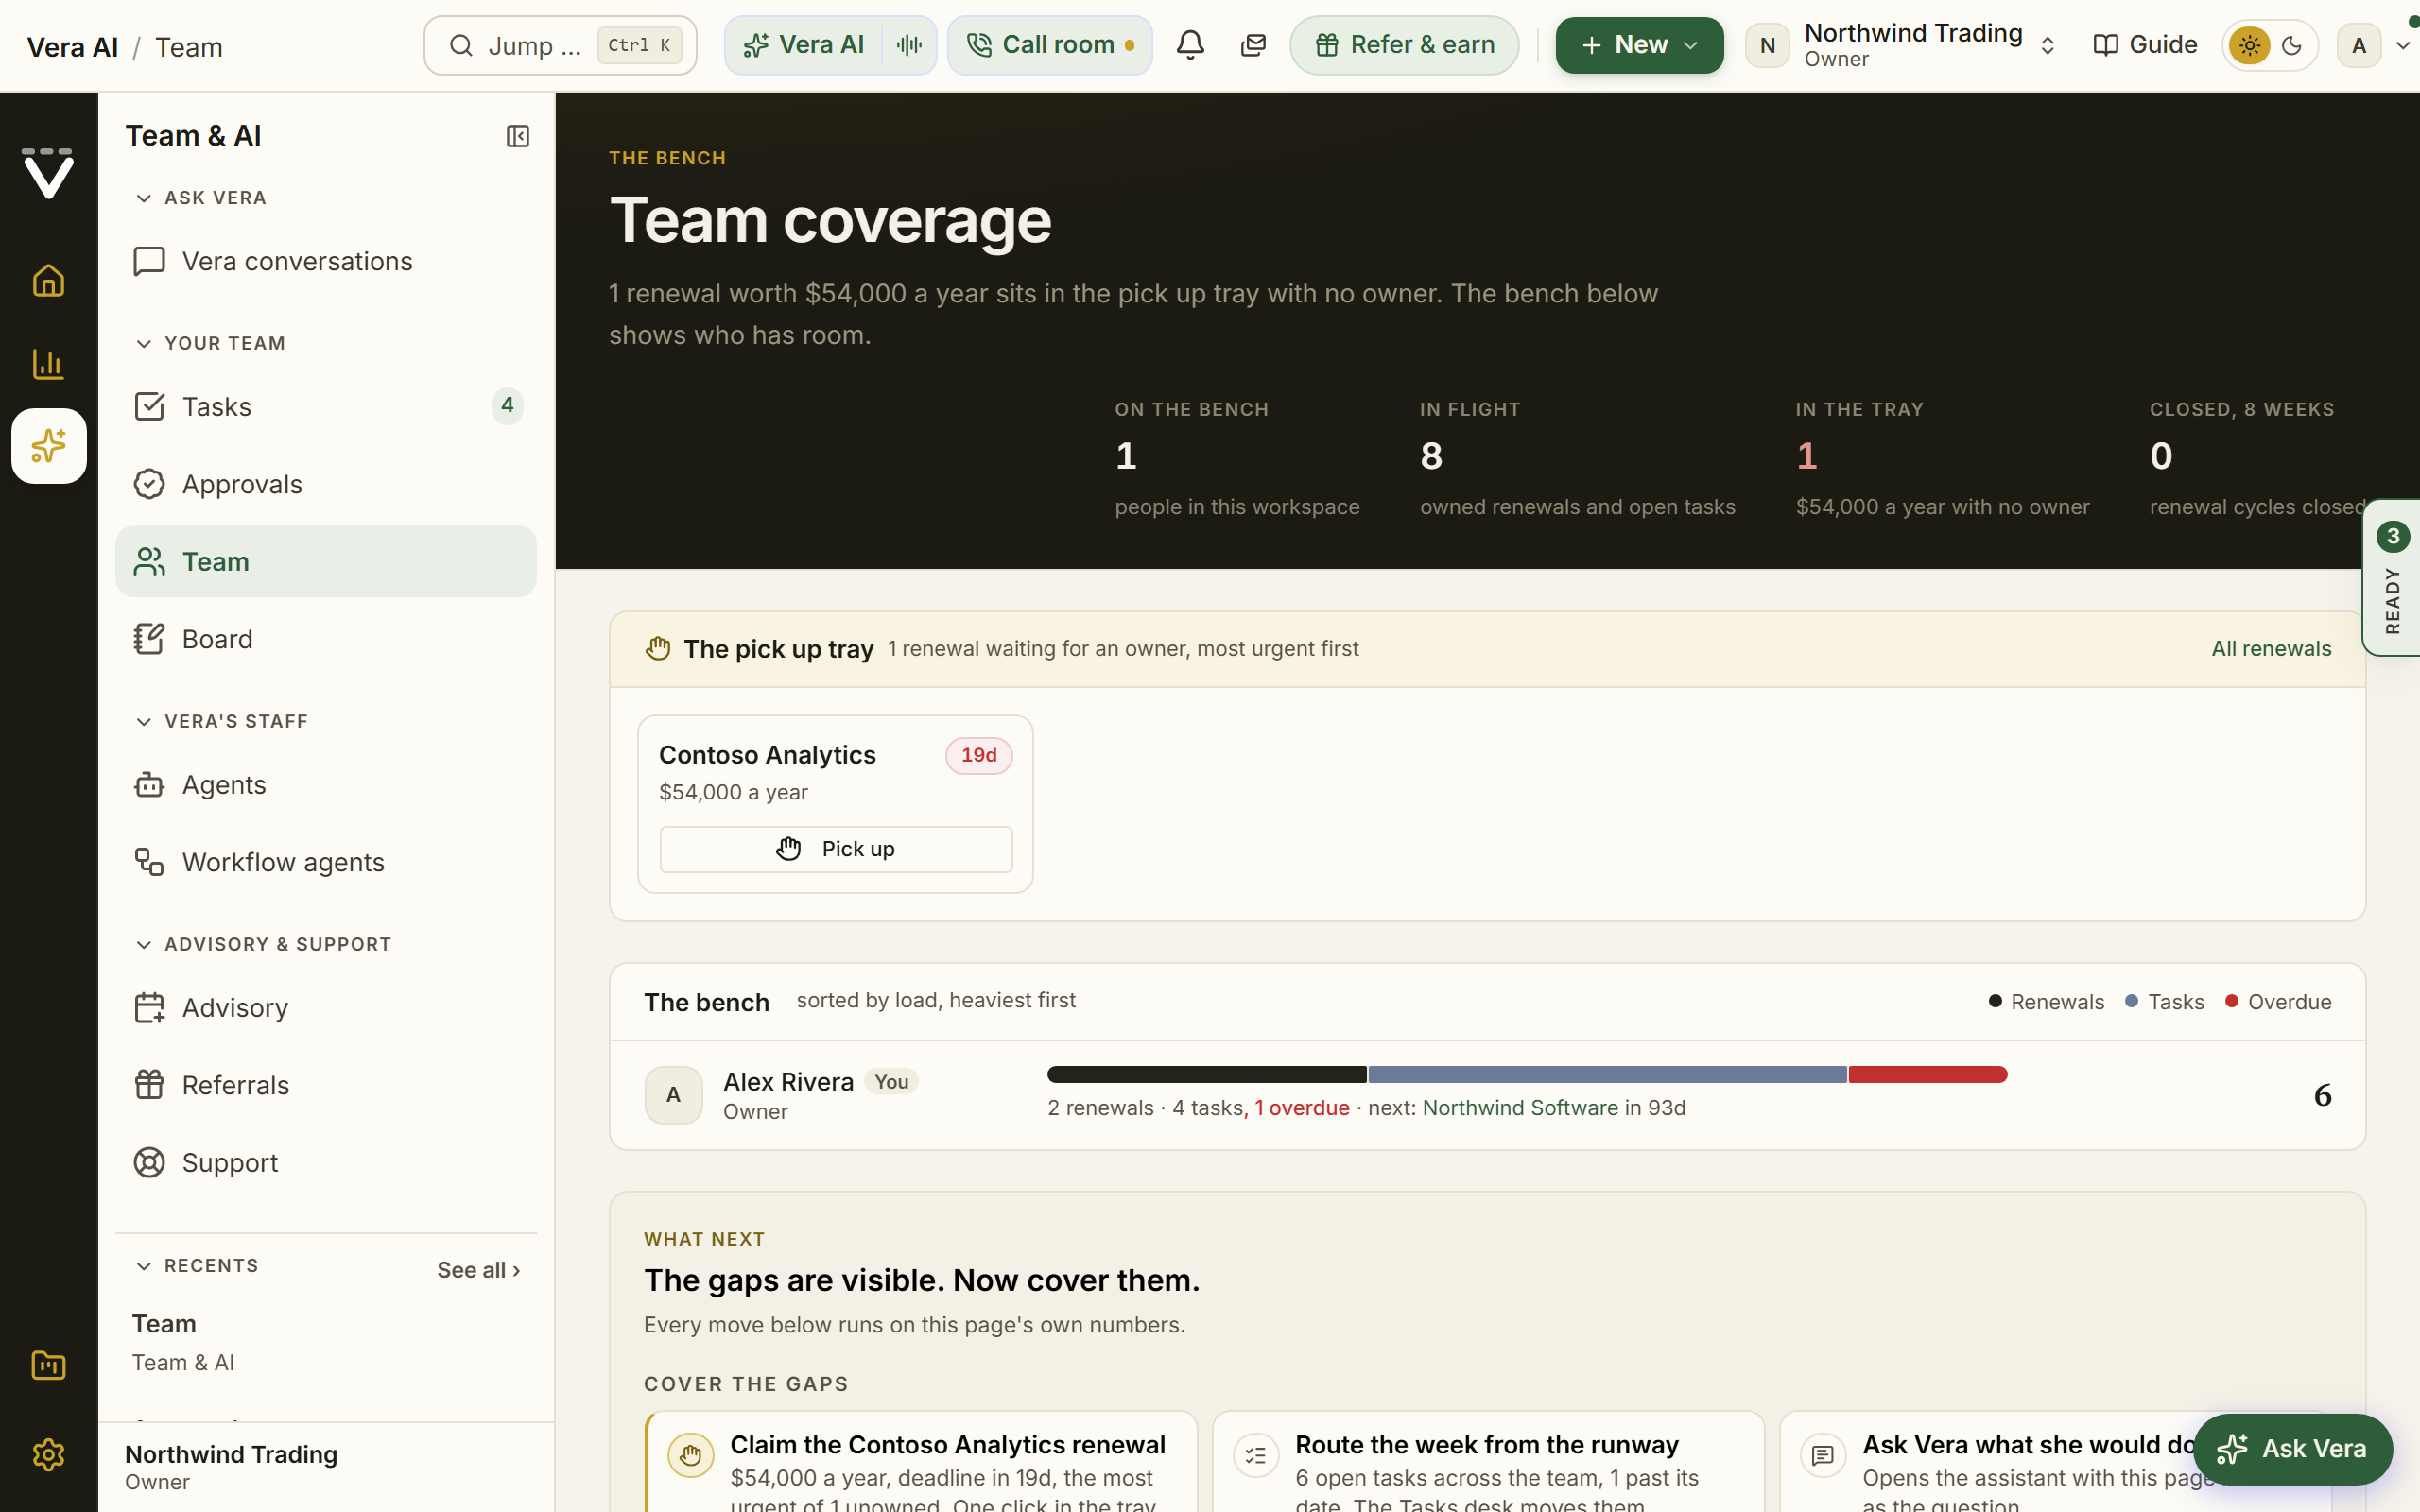Go to Tasks in sidebar
This screenshot has width=2420, height=1512.
326,406
